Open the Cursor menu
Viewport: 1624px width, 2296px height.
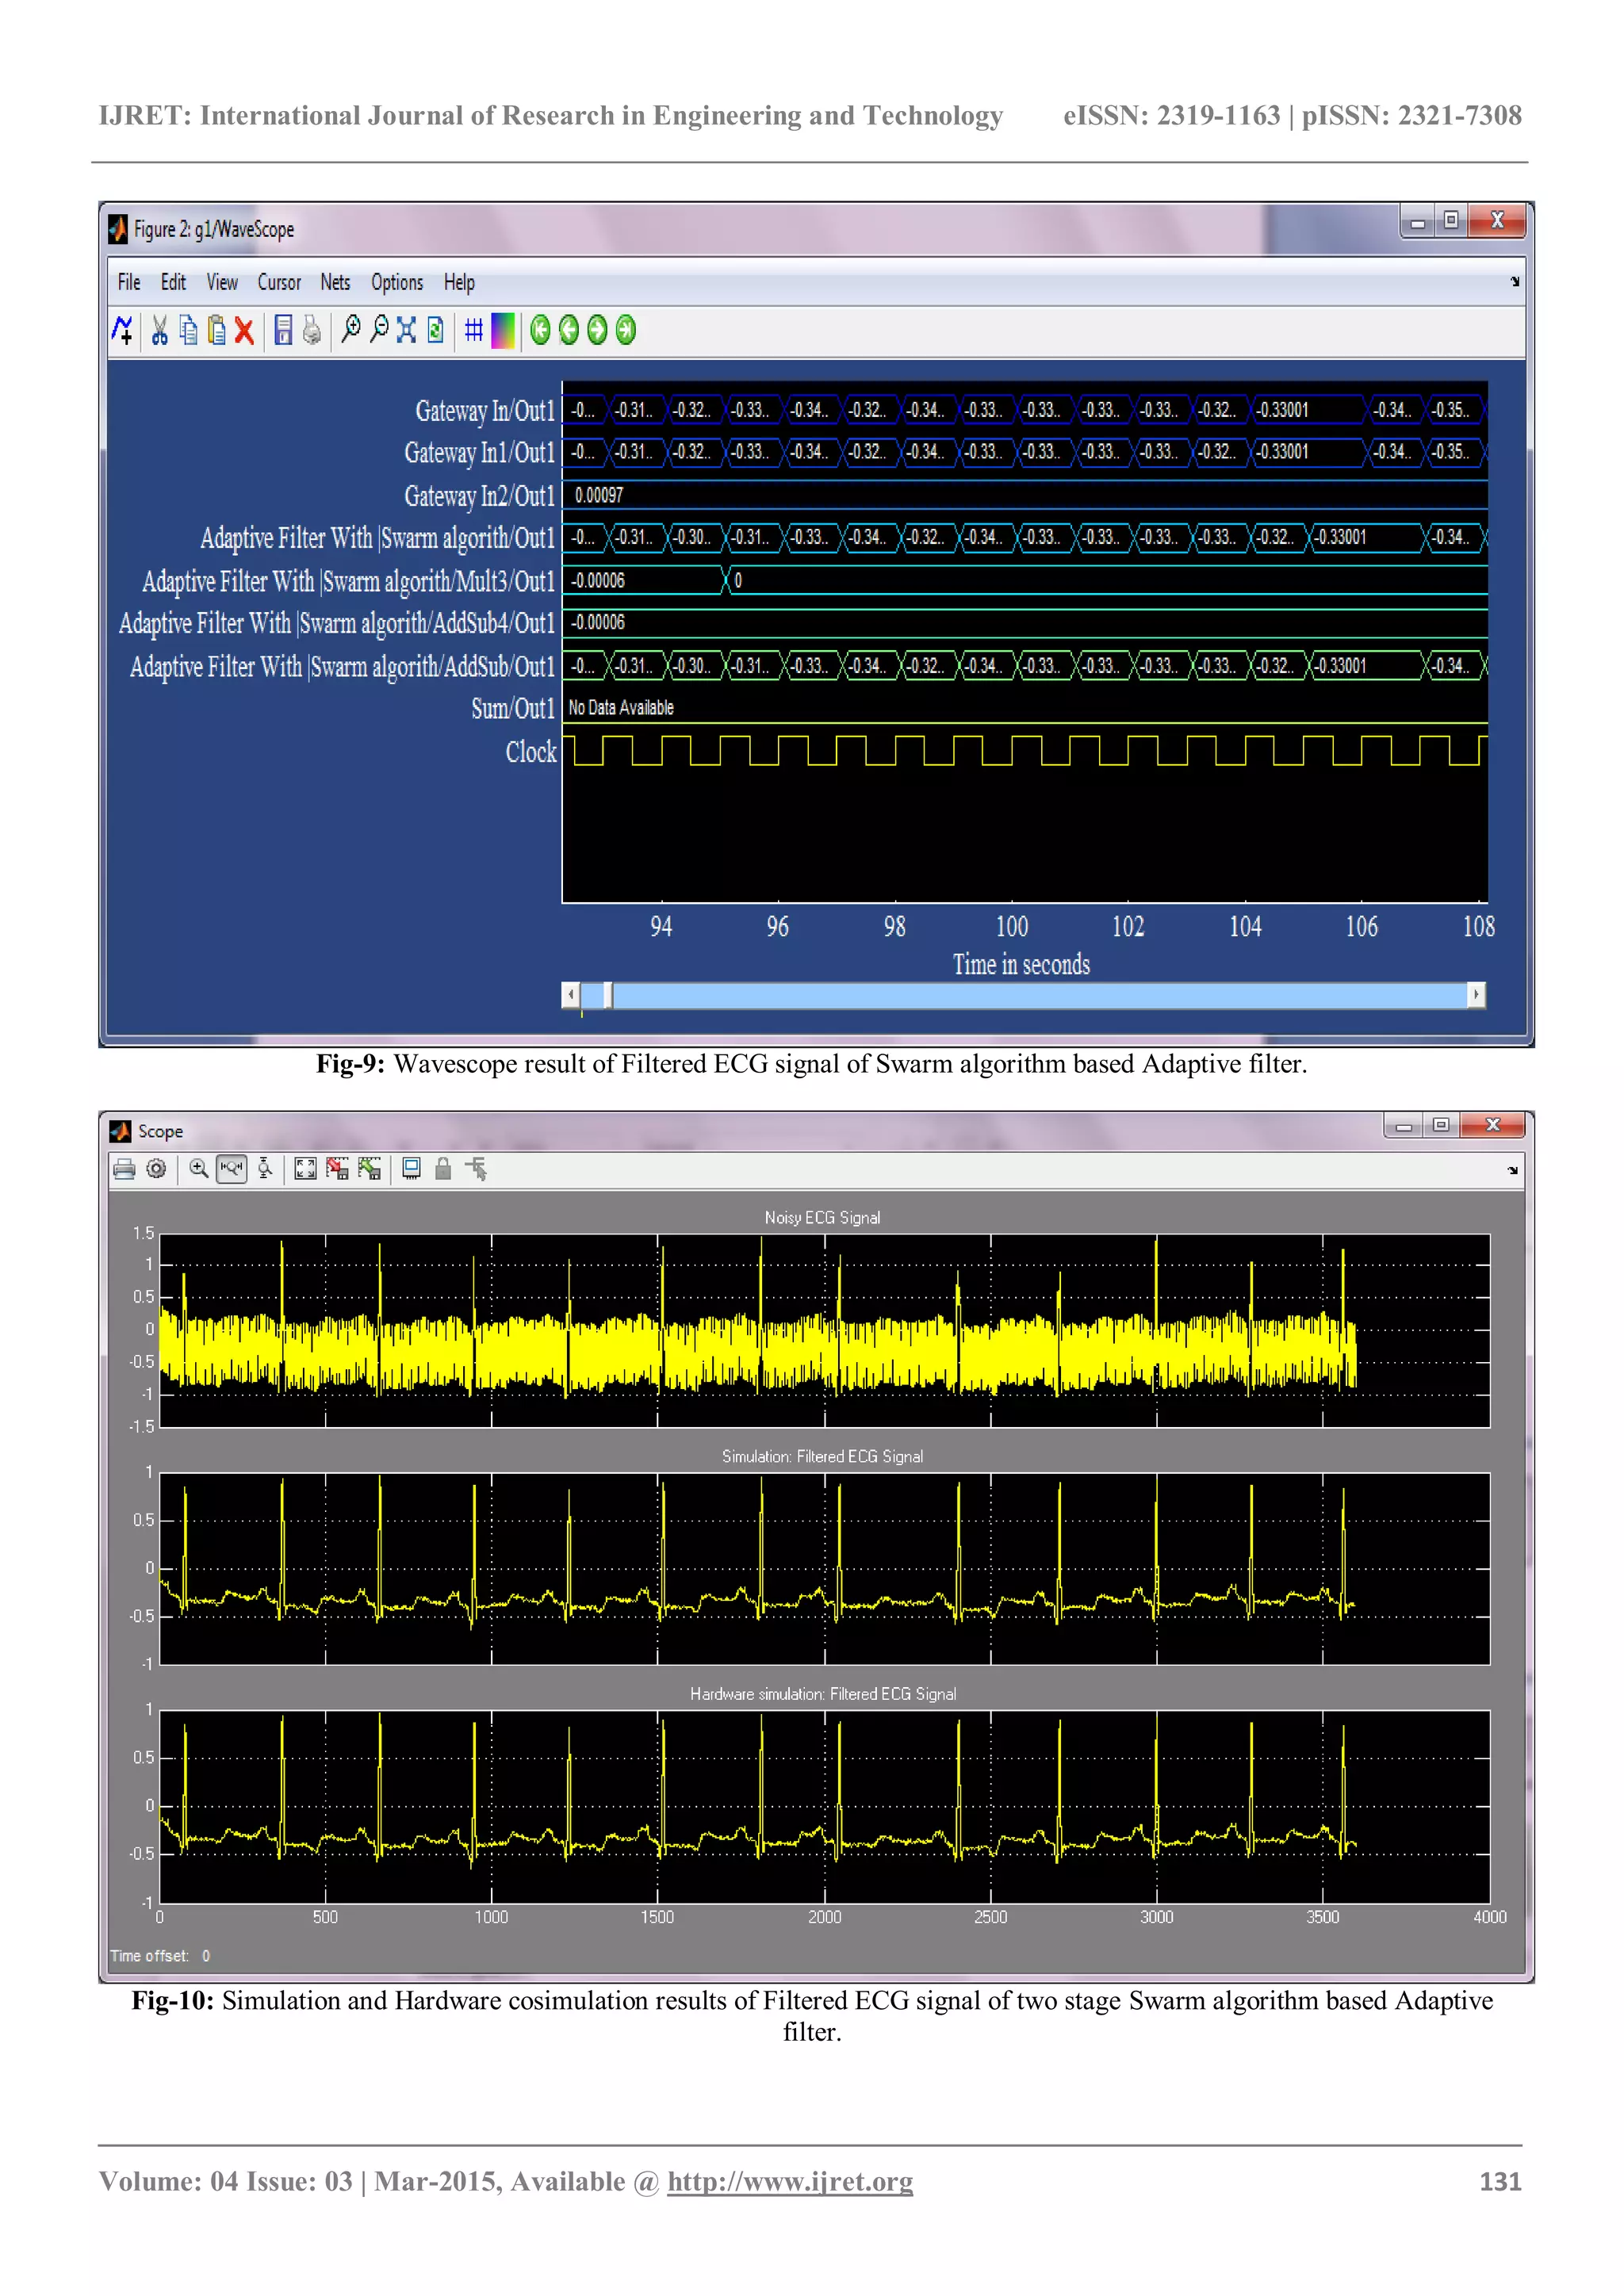coord(279,283)
